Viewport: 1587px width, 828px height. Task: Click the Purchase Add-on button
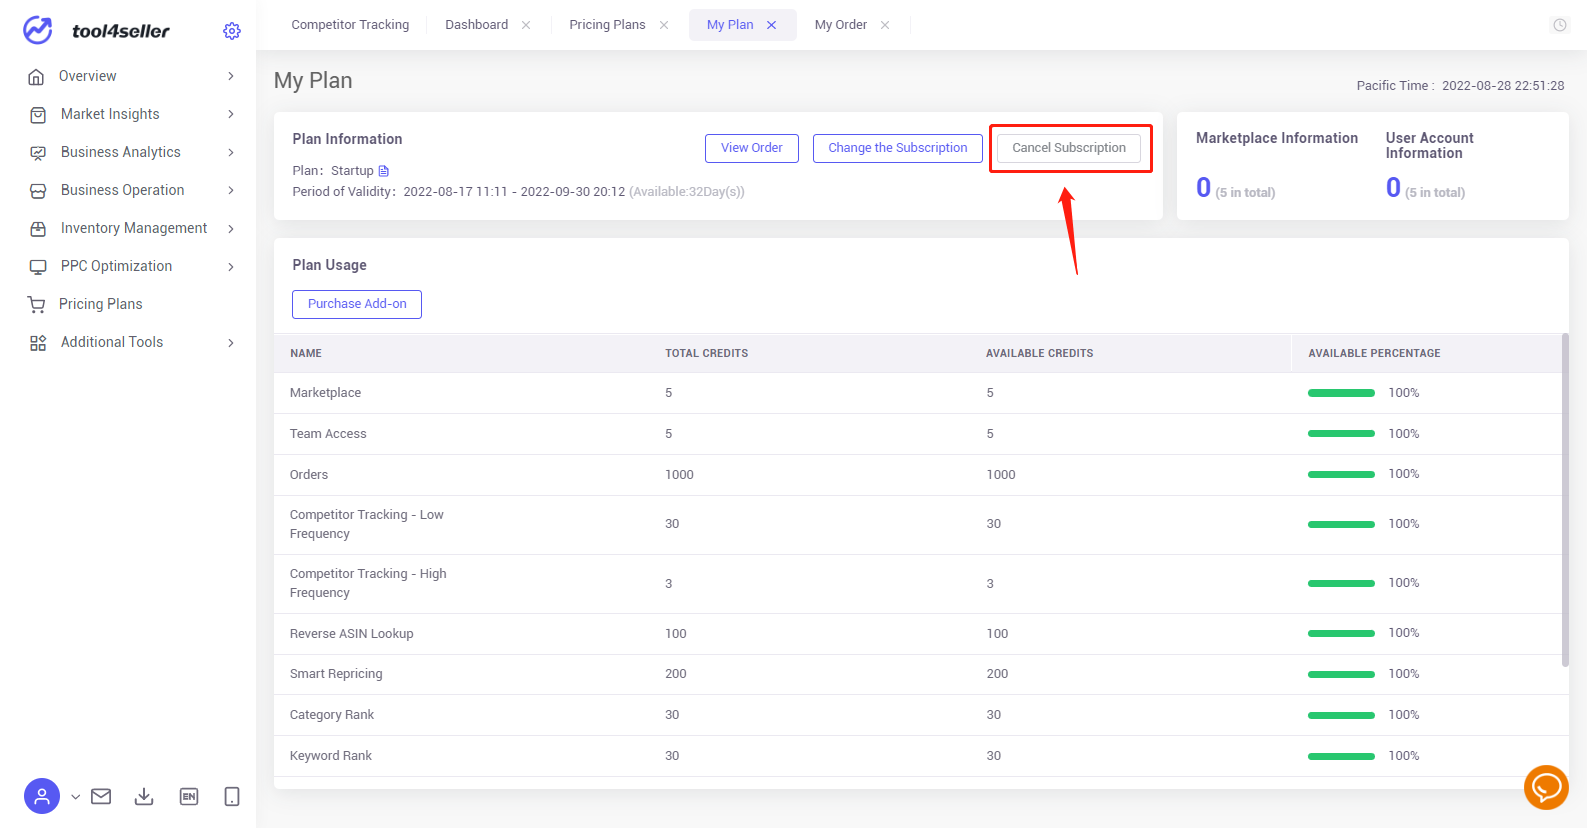tap(357, 304)
